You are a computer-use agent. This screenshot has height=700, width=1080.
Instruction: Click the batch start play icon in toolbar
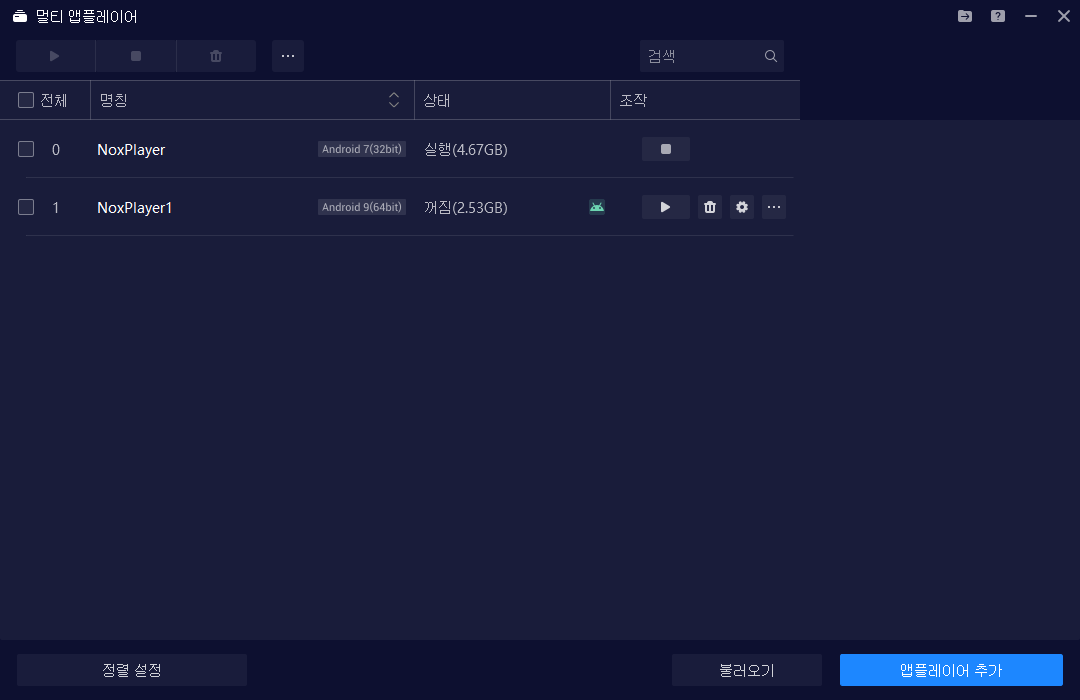55,56
